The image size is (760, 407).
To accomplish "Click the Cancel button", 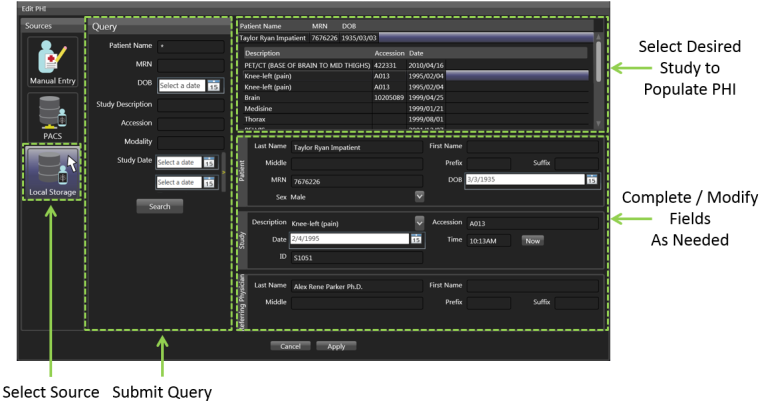I will (x=290, y=346).
